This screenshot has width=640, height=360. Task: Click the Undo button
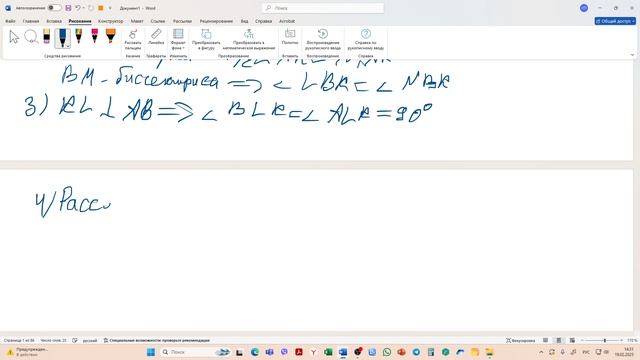click(78, 8)
